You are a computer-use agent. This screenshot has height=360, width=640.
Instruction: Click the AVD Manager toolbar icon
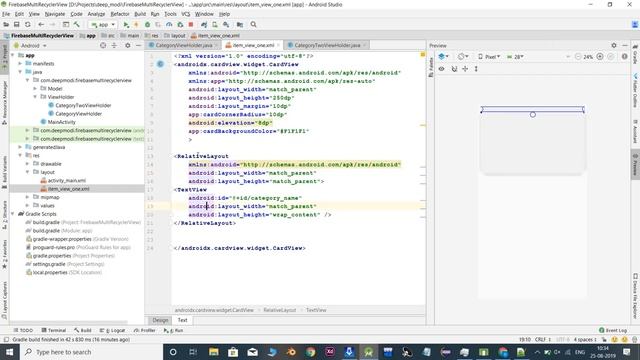[x=215, y=25]
